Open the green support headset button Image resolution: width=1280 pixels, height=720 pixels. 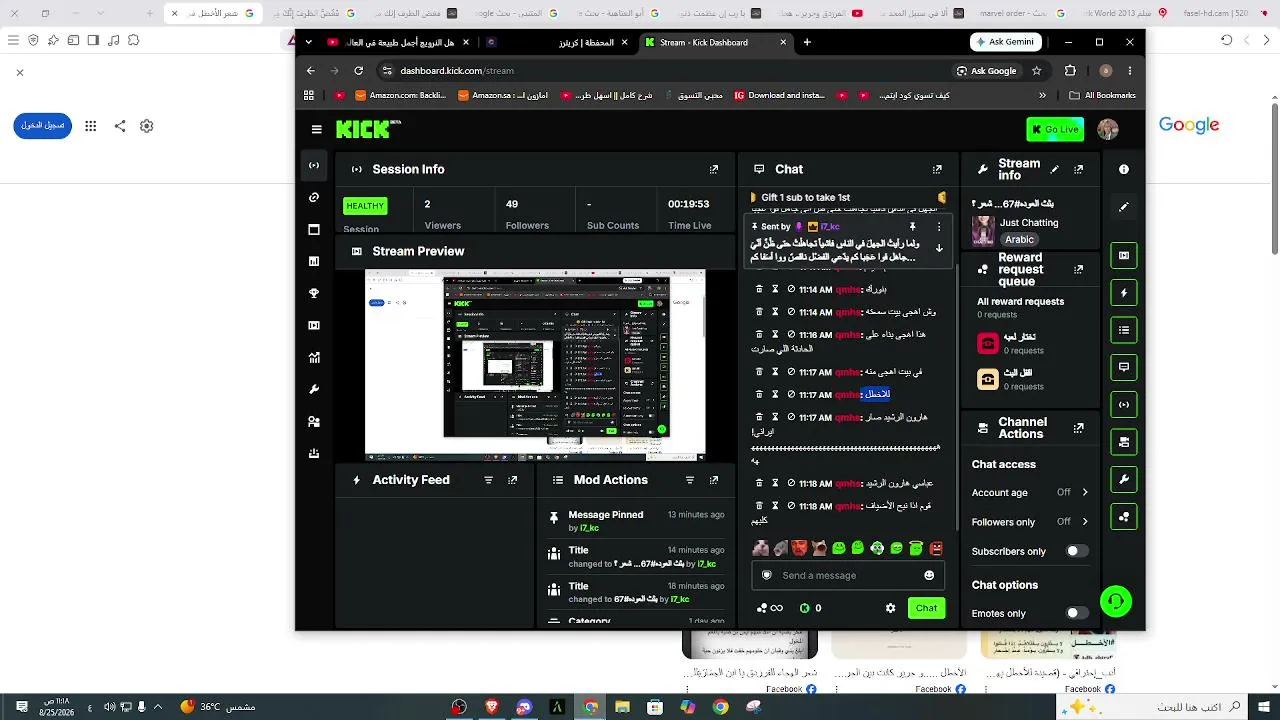[1116, 601]
